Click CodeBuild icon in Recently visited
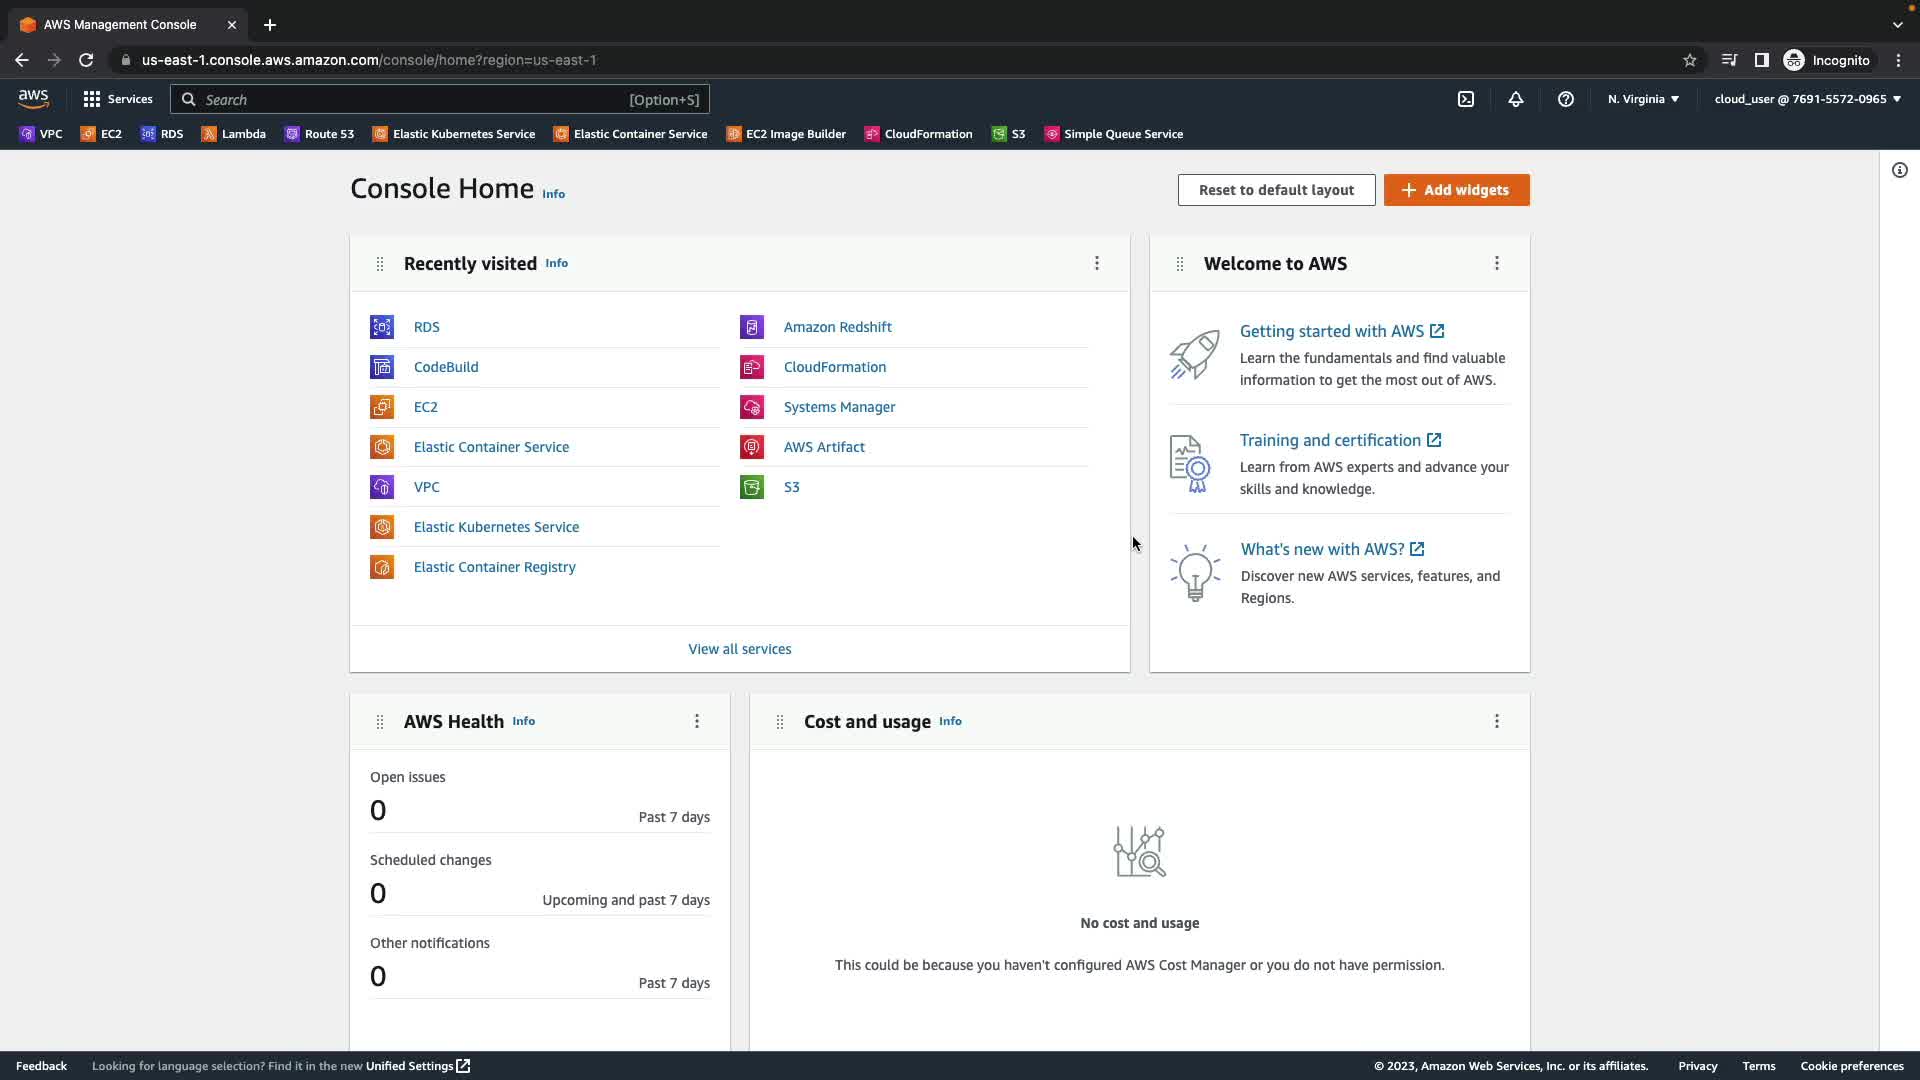1920x1080 pixels. click(x=382, y=367)
